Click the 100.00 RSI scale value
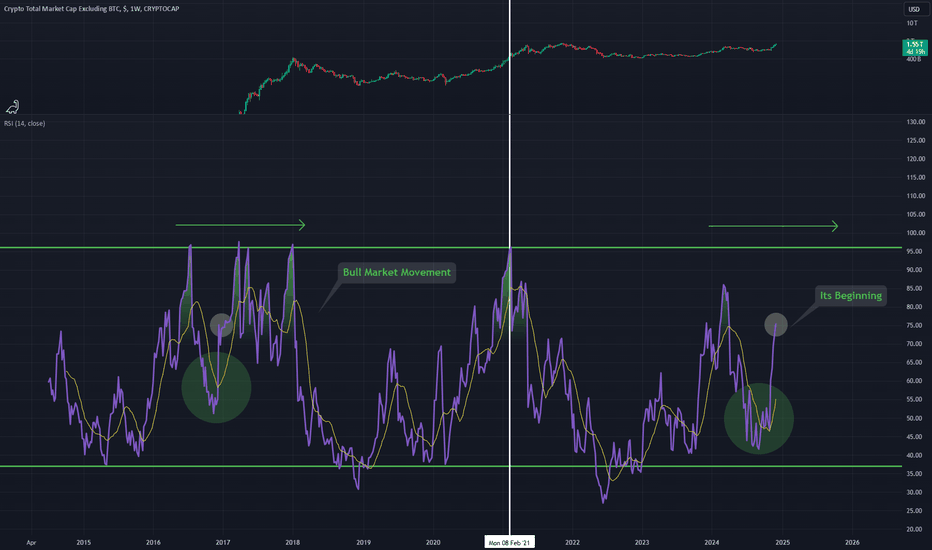The height and width of the screenshot is (550, 932). click(915, 232)
